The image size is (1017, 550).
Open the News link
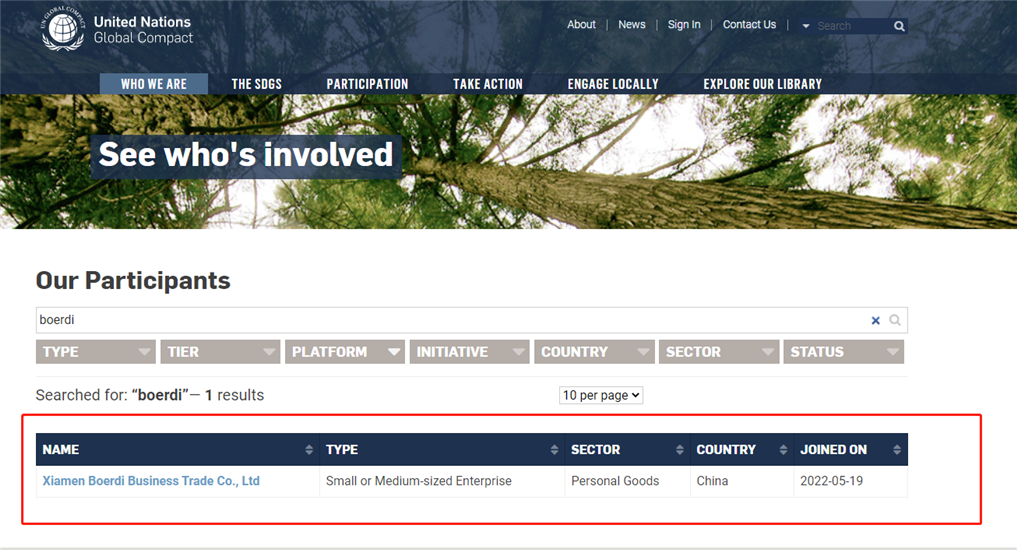(632, 25)
